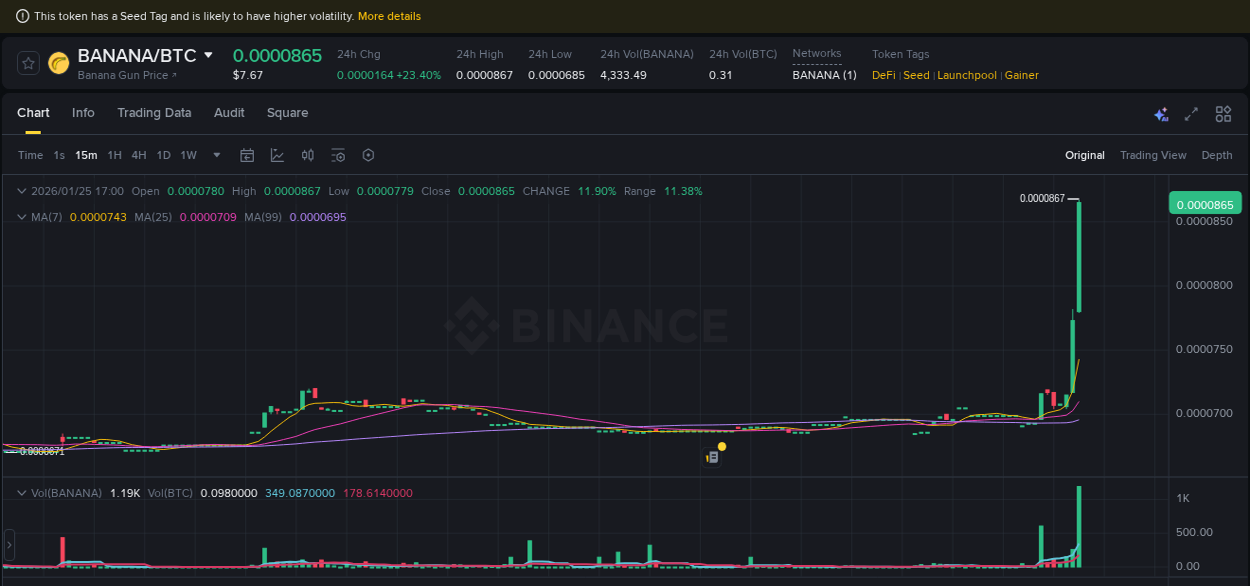Open the widgets grid layout icon
Screen dimensions: 1250x586
coord(1223,114)
